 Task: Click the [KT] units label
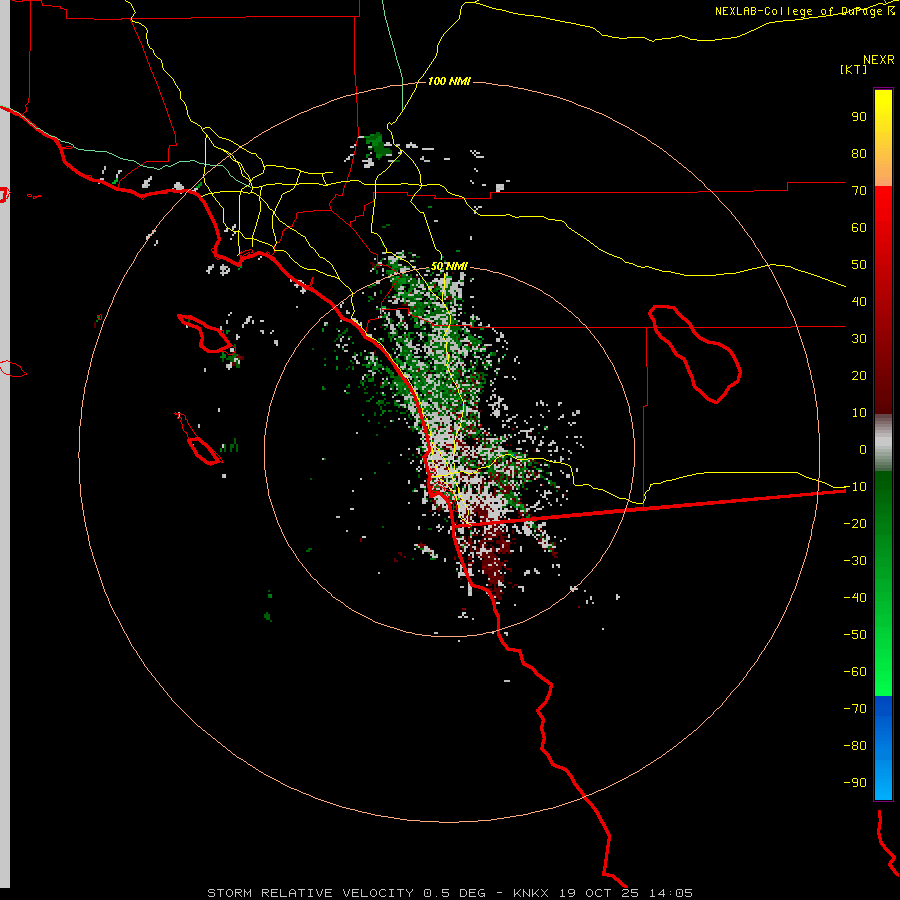pos(854,69)
